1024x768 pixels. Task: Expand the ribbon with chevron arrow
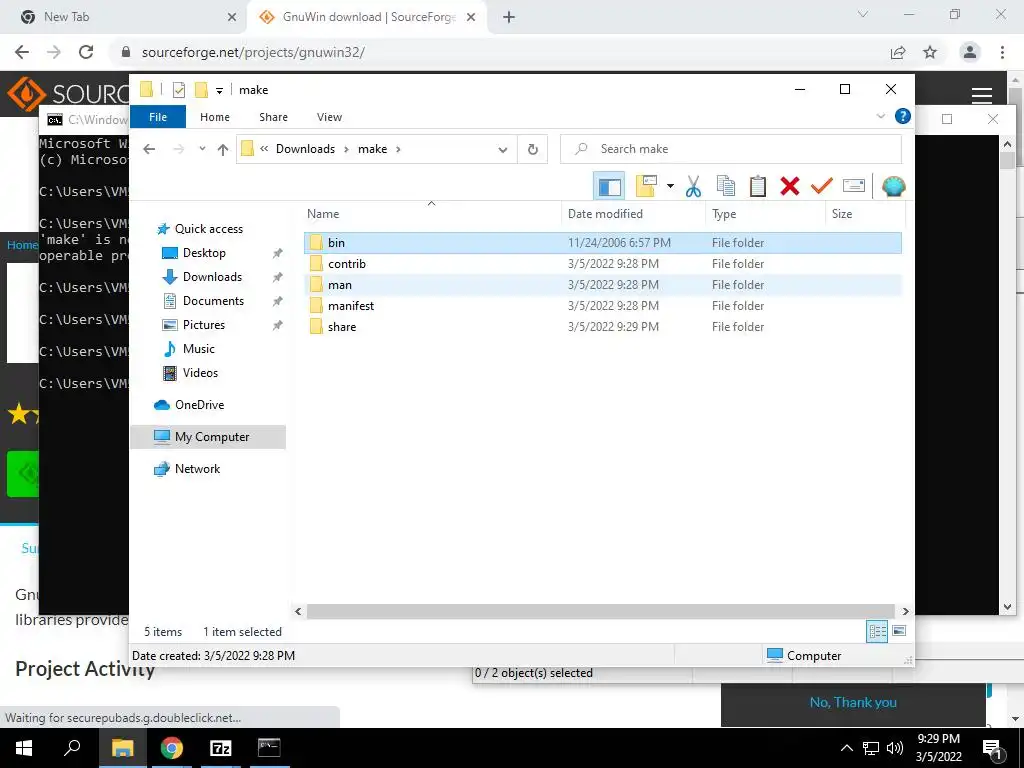pyautogui.click(x=880, y=116)
